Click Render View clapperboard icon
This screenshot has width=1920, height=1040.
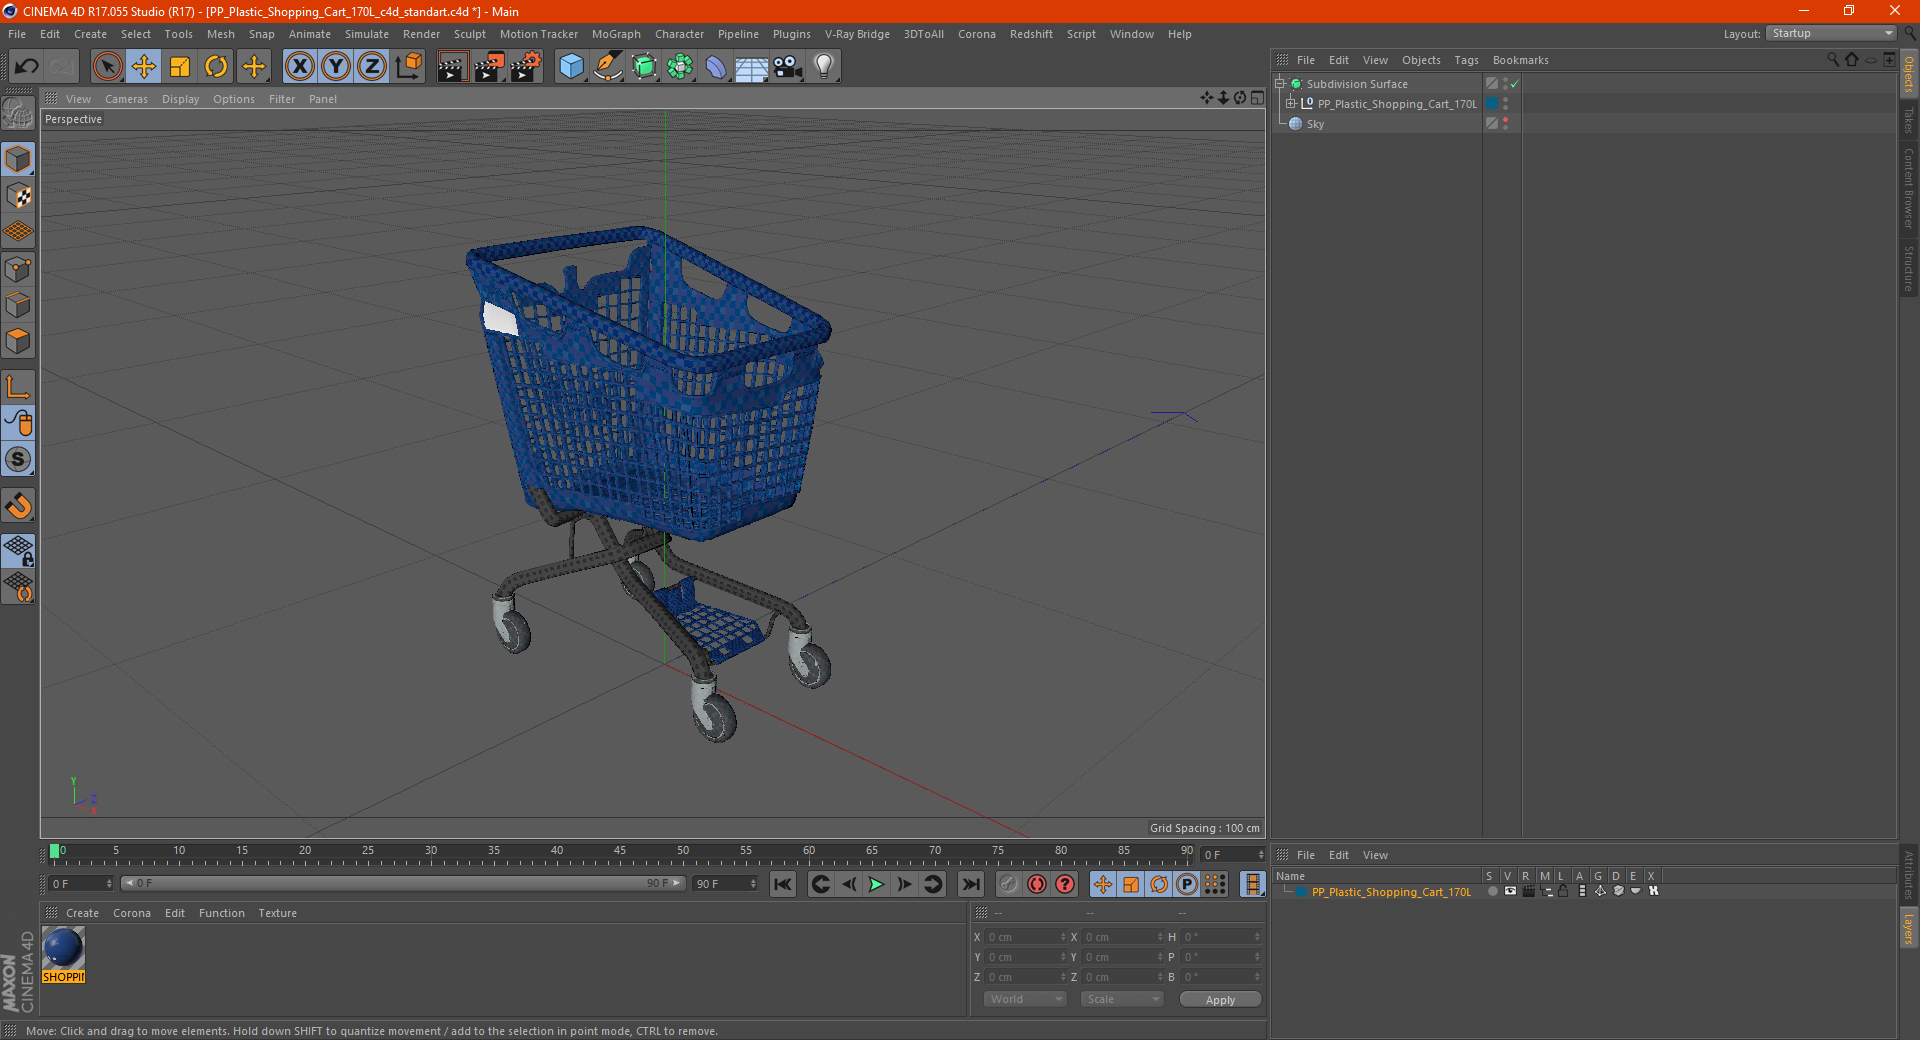coord(452,66)
